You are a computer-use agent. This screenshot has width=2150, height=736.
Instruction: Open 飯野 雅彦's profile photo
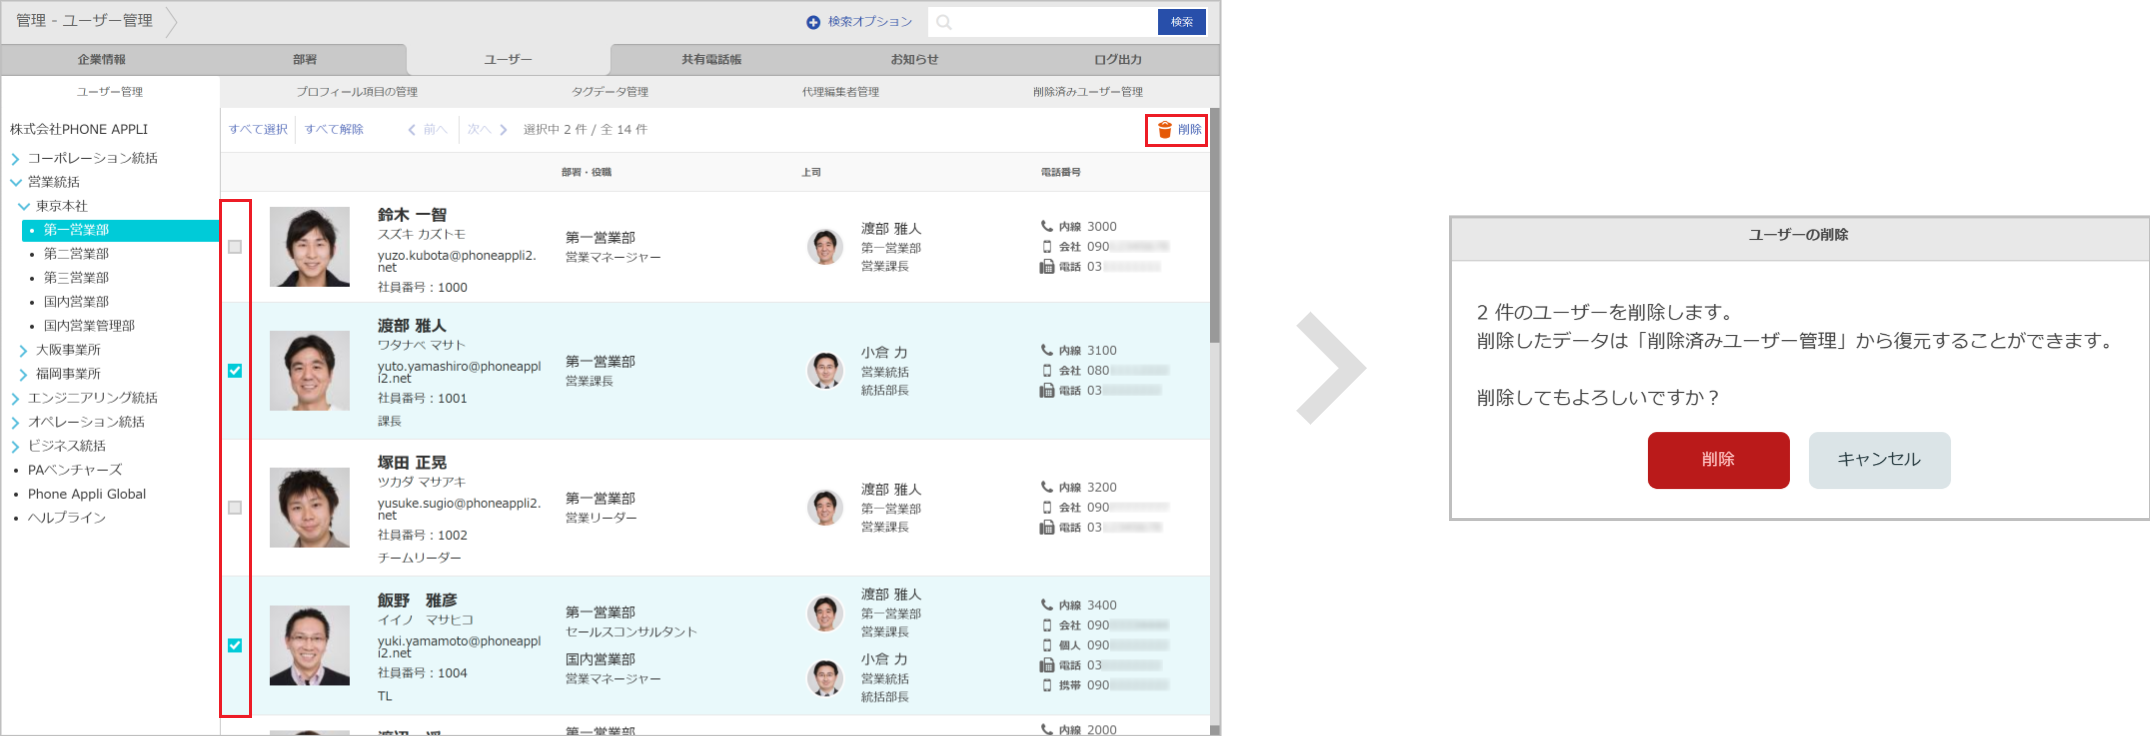310,645
